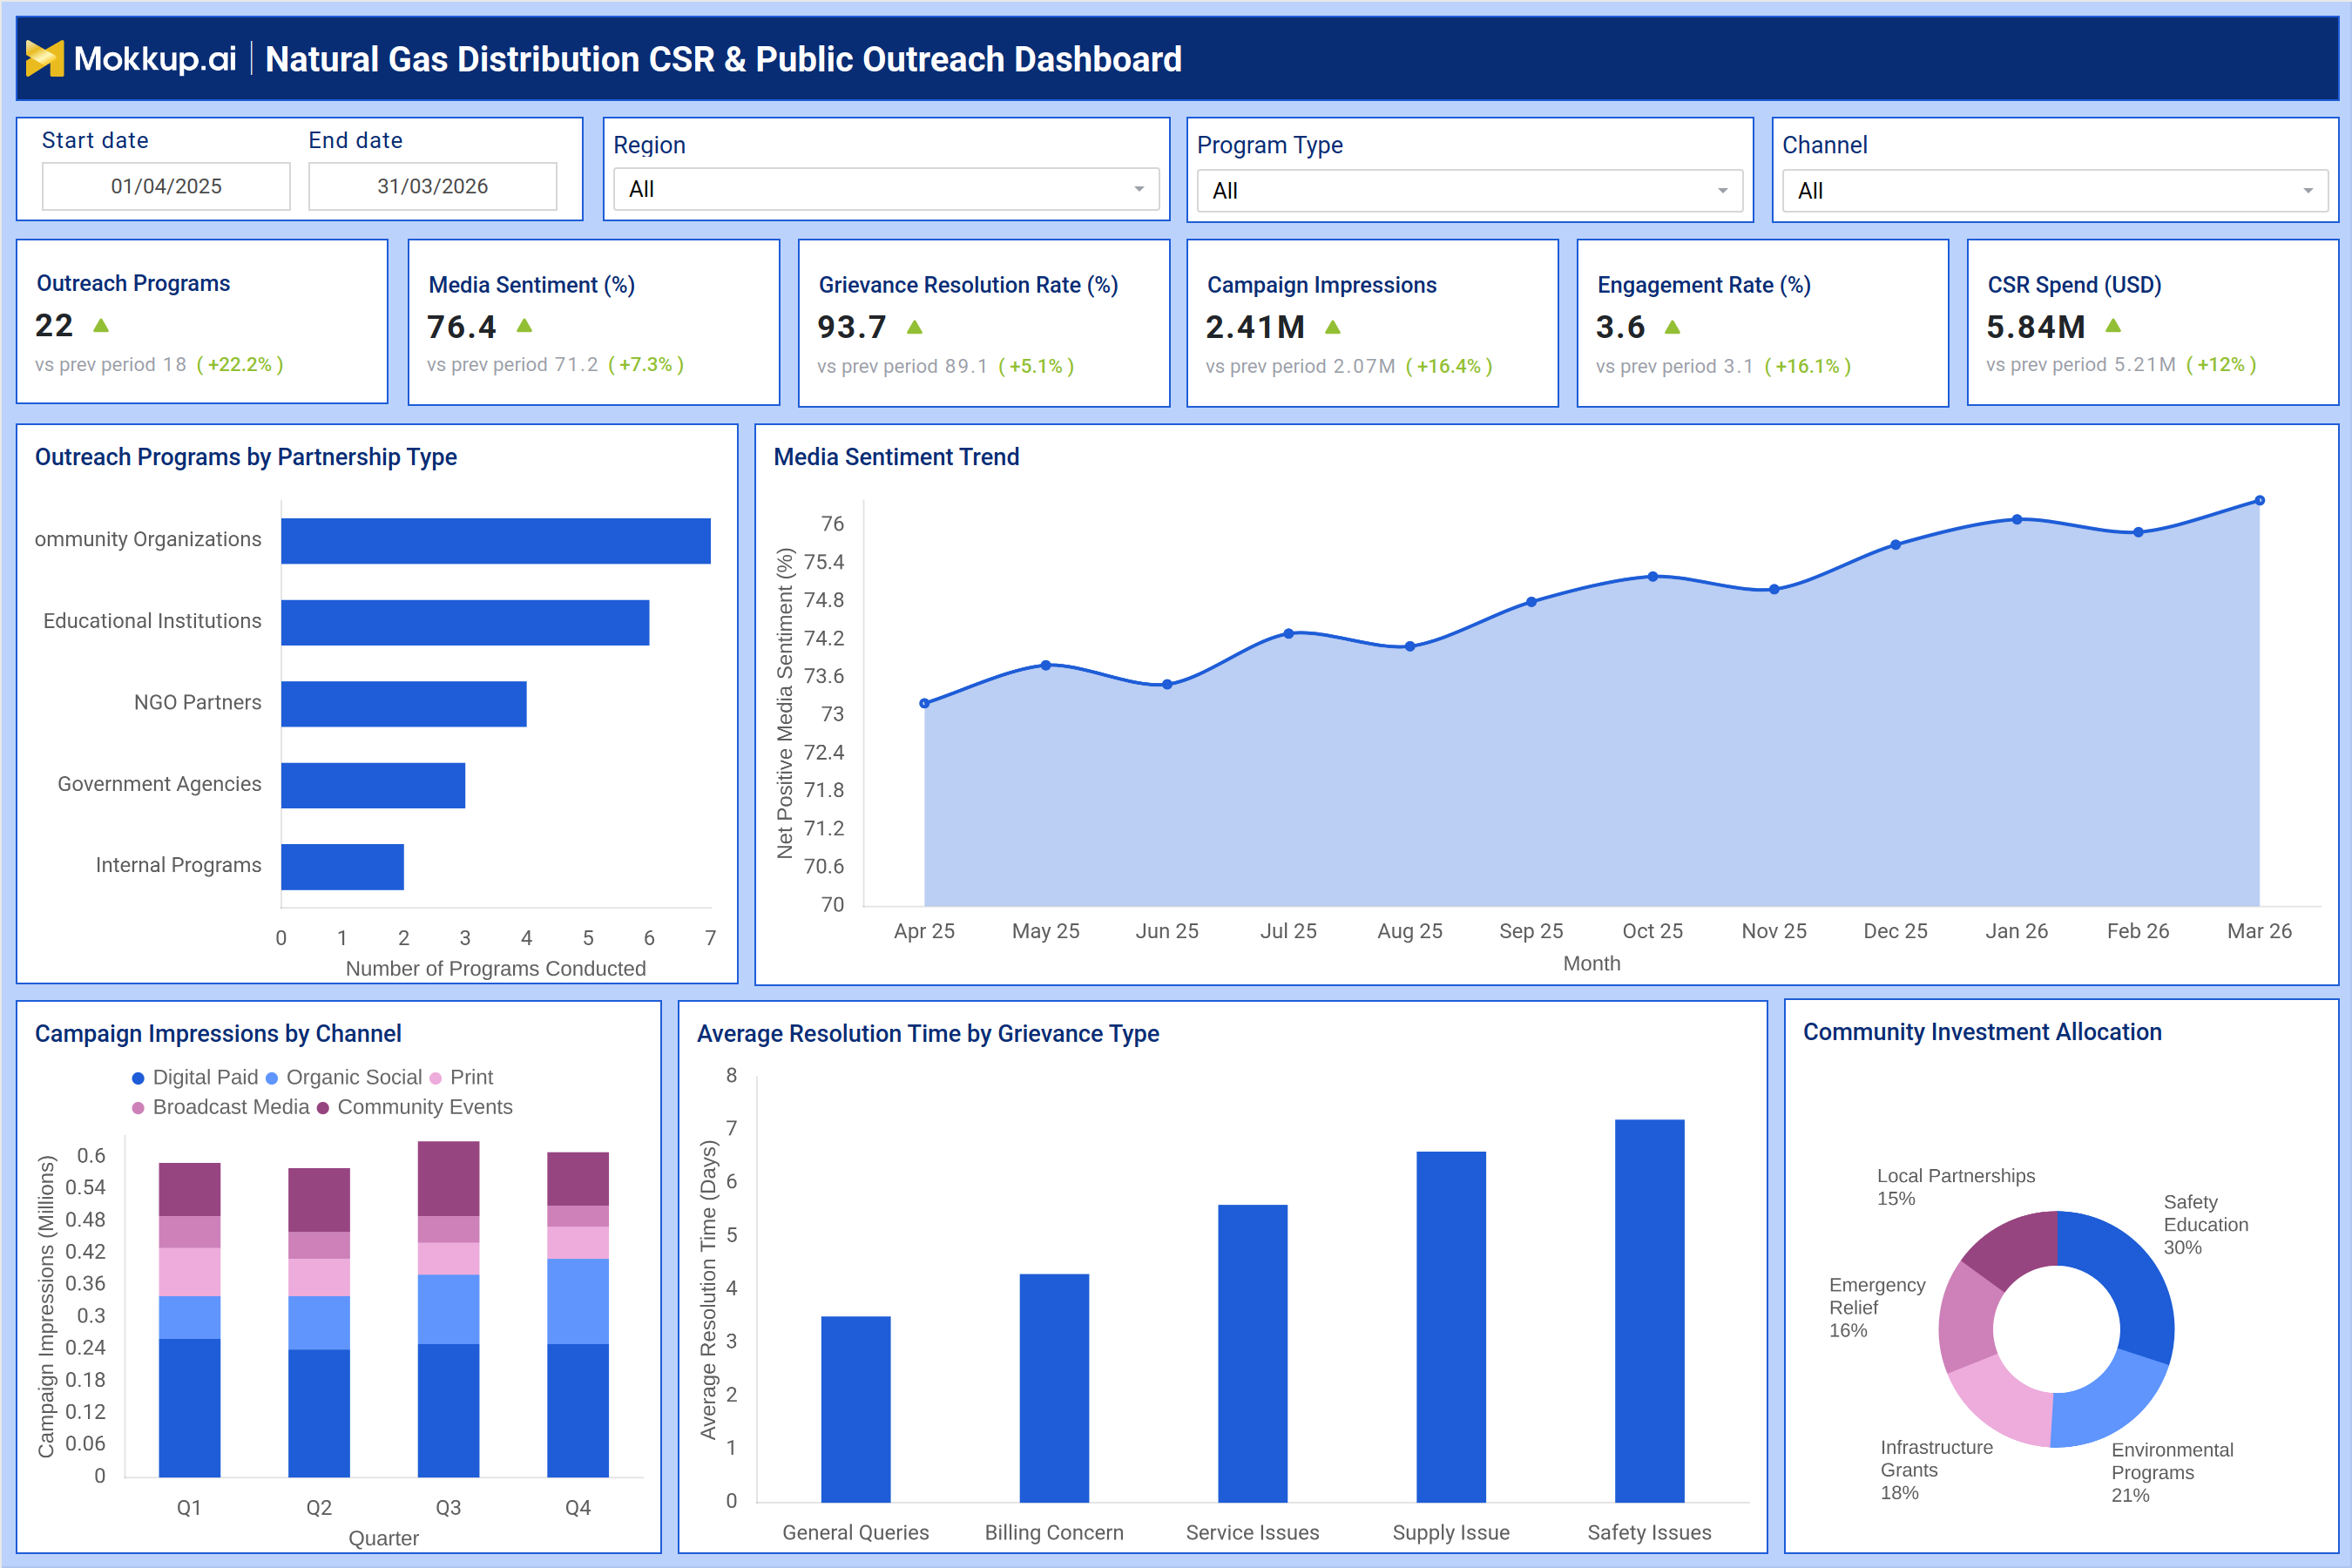
Task: Toggle the Broadcast Media legend item
Action: click(x=220, y=1108)
